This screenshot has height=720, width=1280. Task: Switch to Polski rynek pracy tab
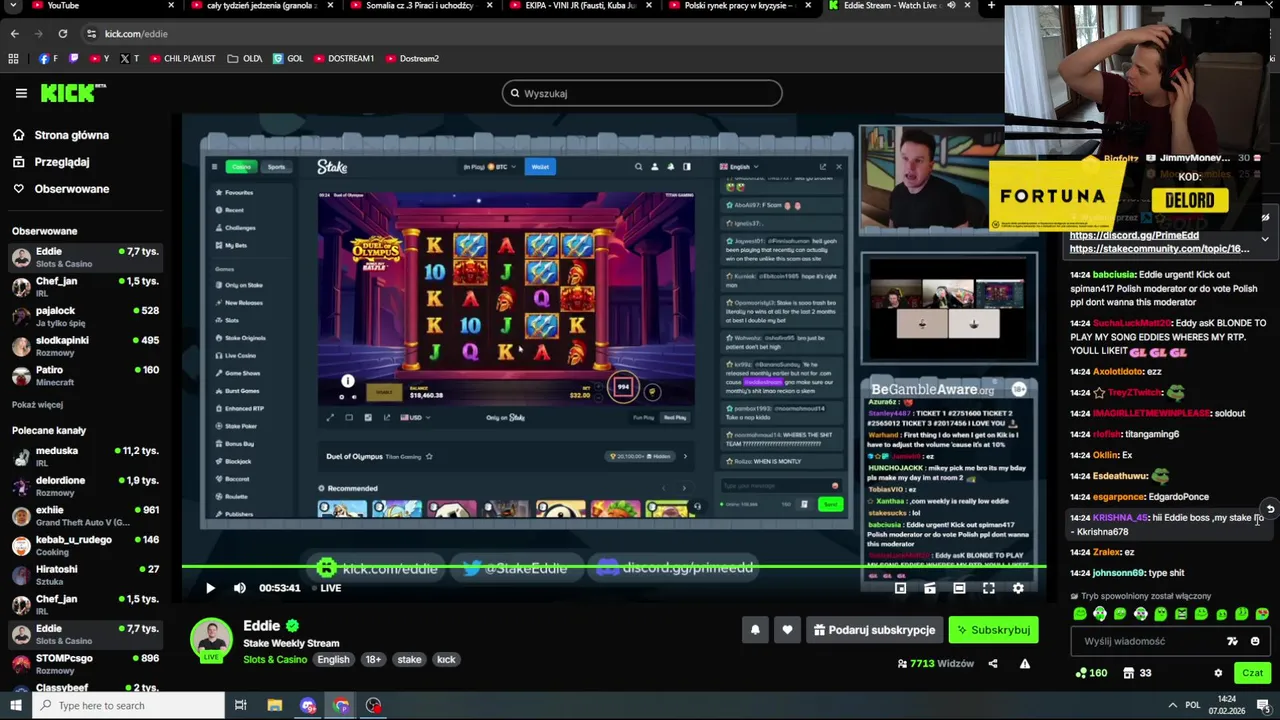[740, 6]
